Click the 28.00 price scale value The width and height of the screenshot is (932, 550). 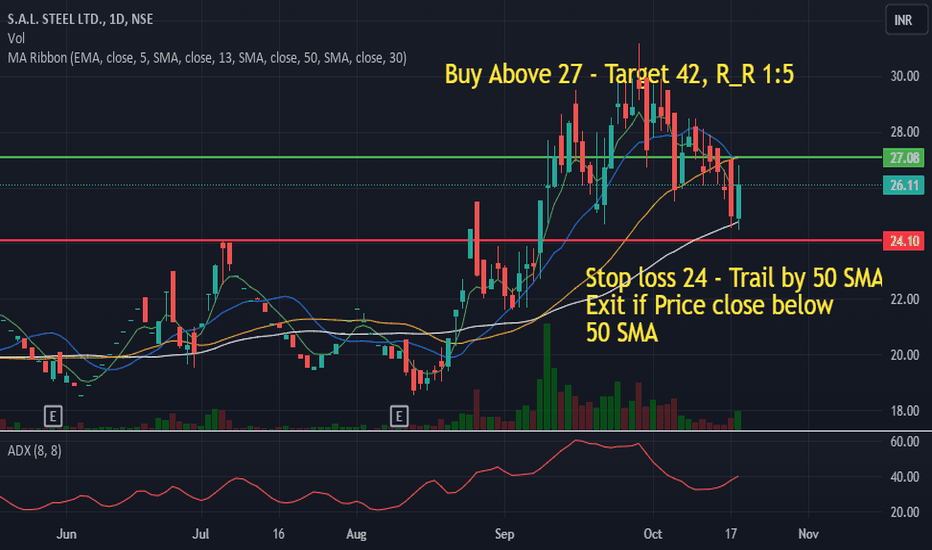point(904,132)
